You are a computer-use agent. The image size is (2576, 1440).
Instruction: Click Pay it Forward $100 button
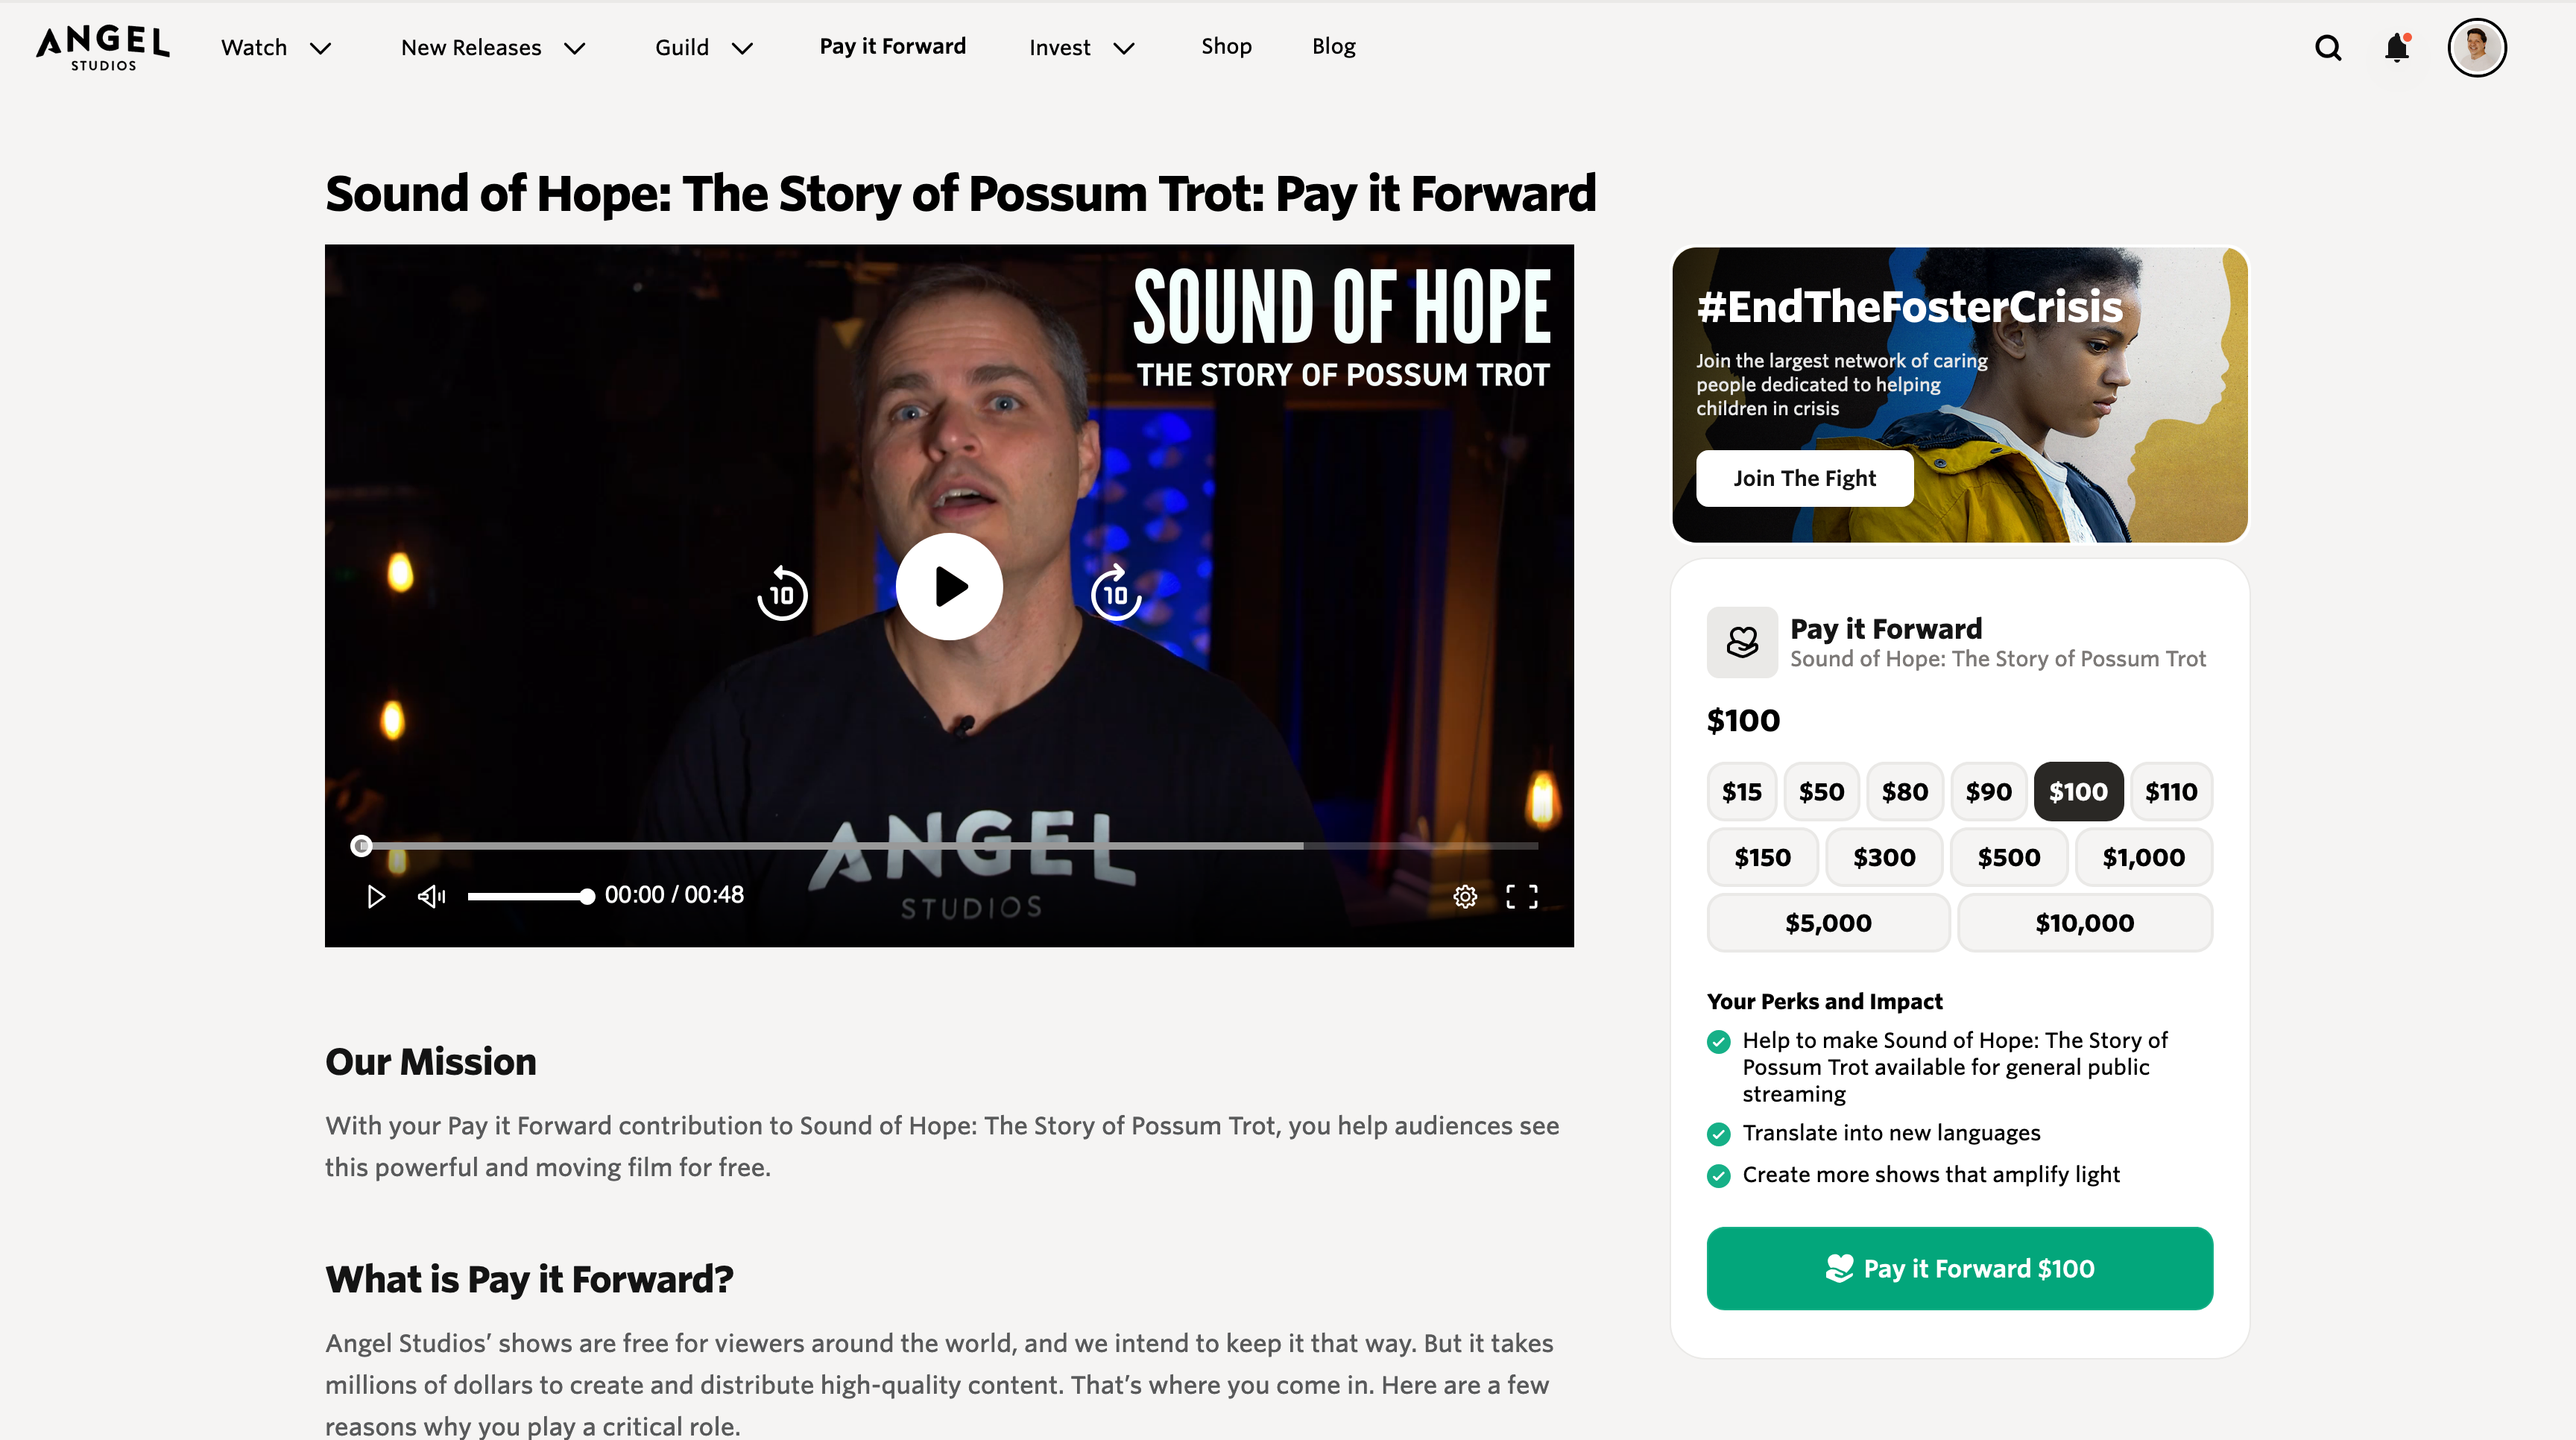tap(1960, 1268)
